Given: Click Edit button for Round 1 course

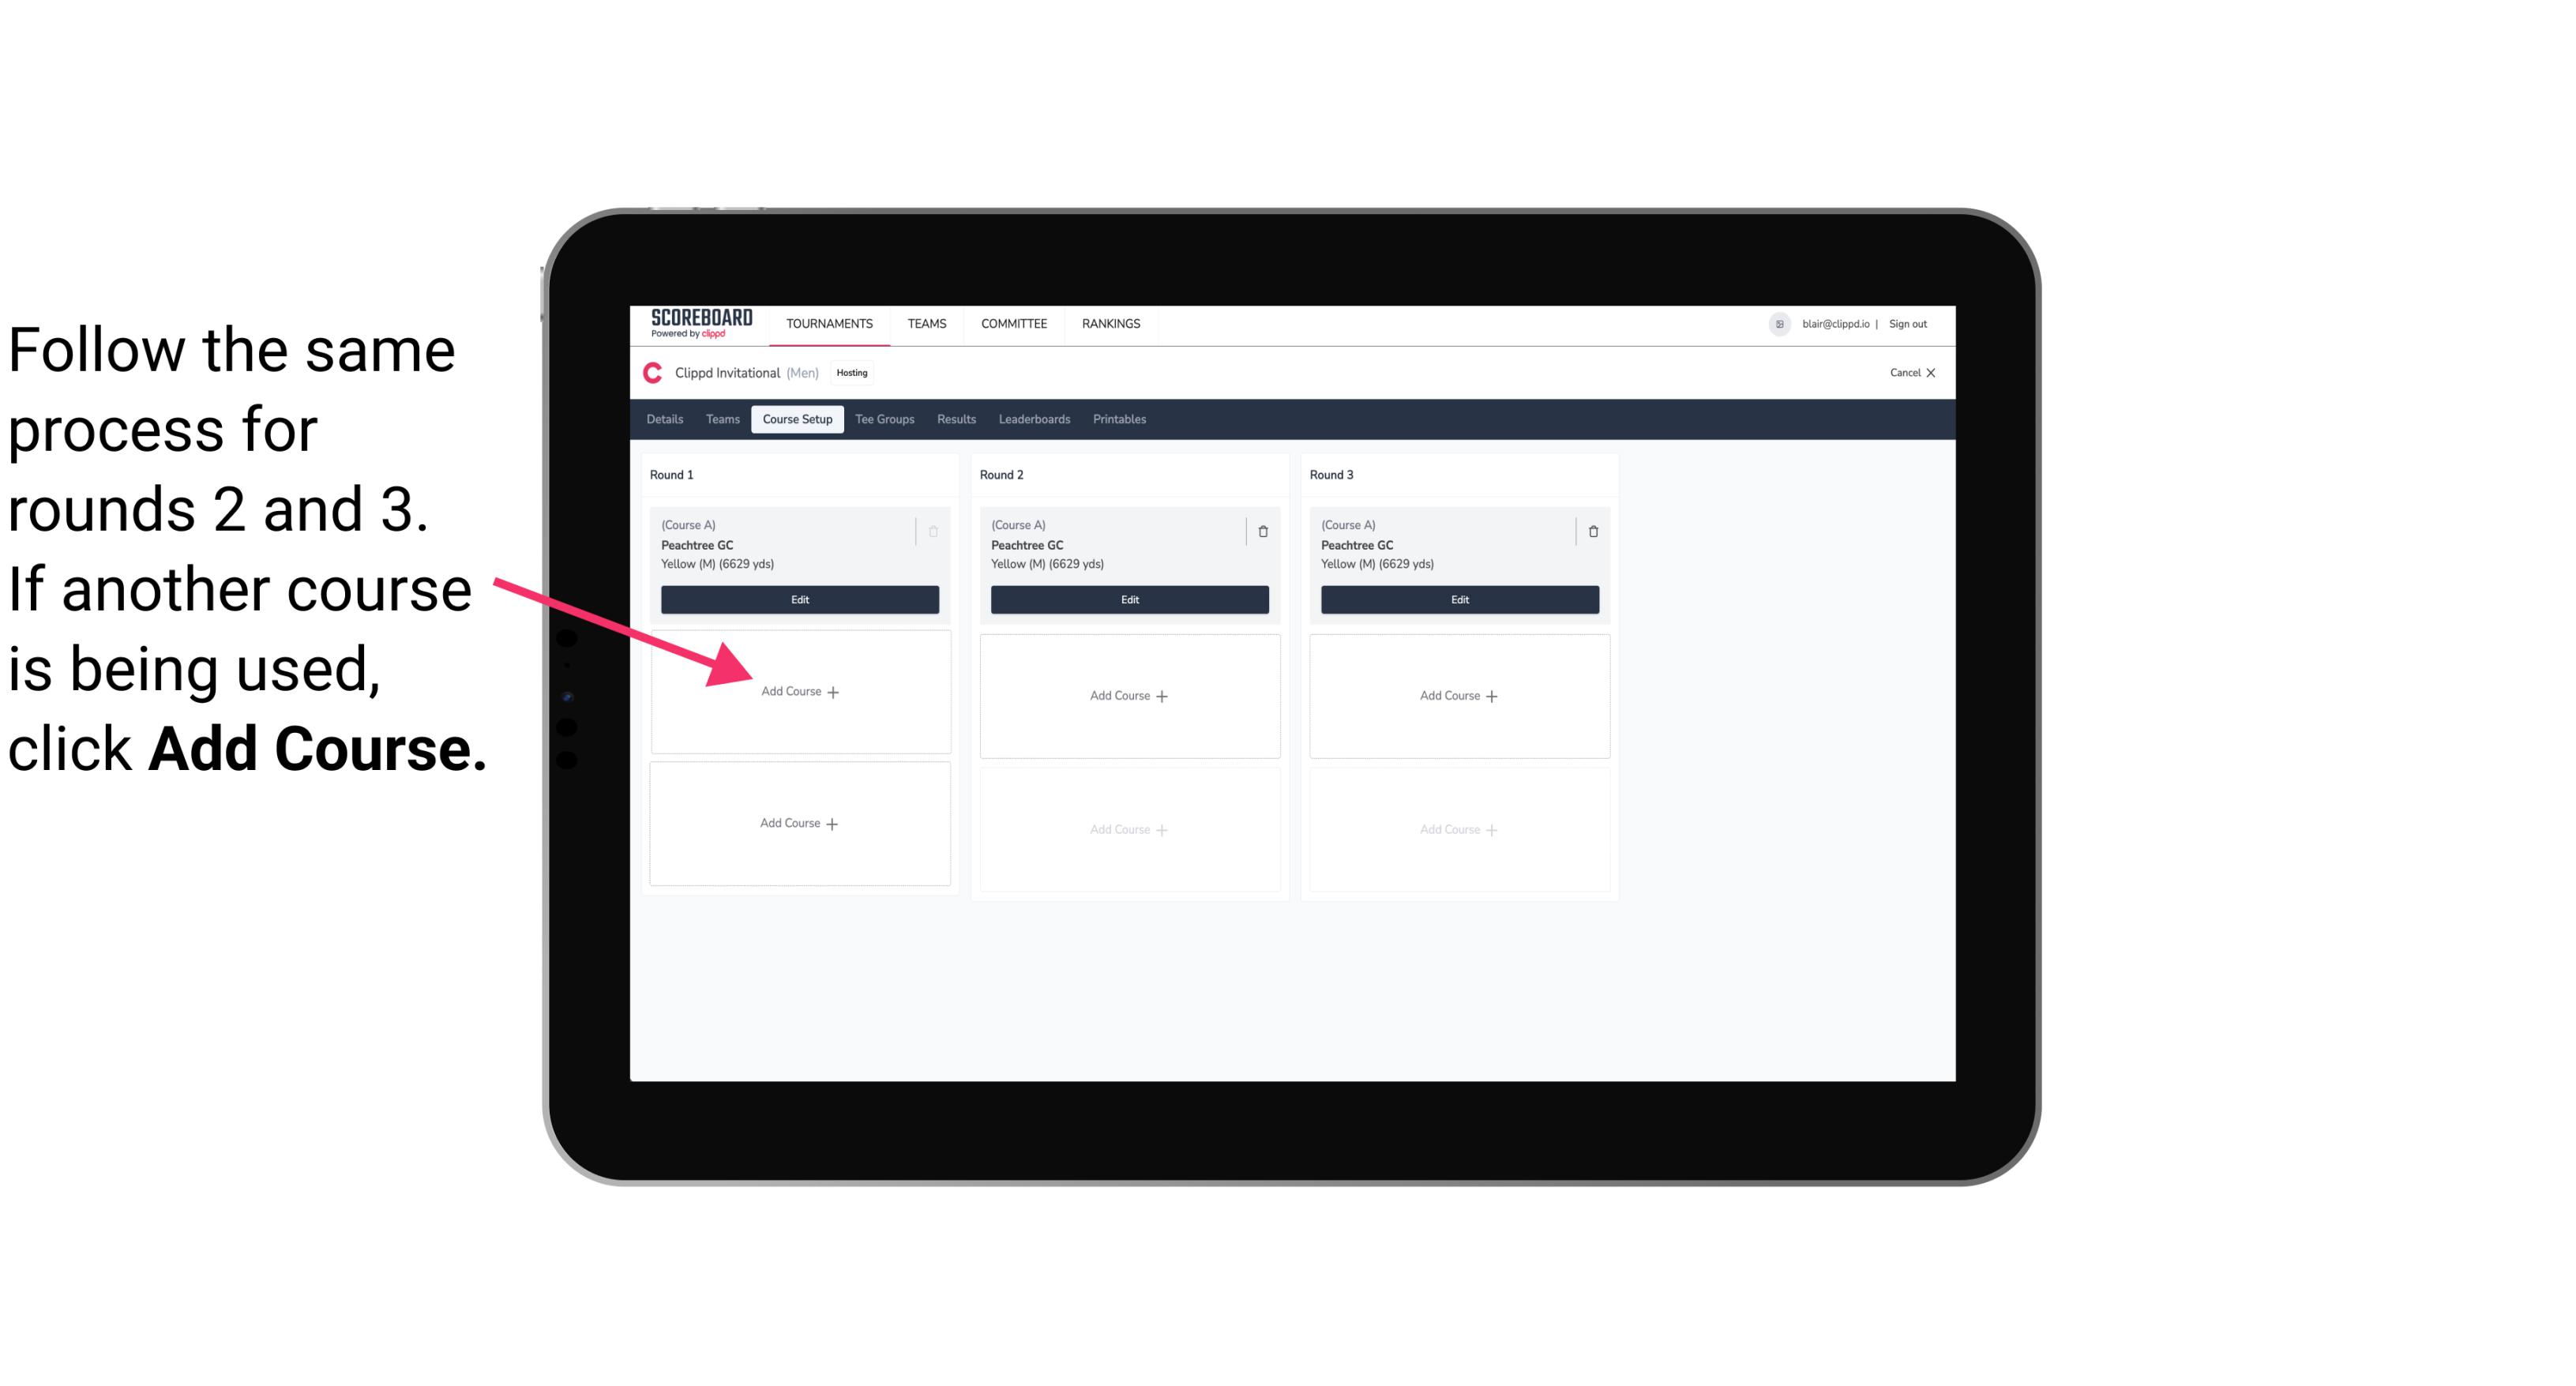Looking at the screenshot, I should tap(798, 601).
